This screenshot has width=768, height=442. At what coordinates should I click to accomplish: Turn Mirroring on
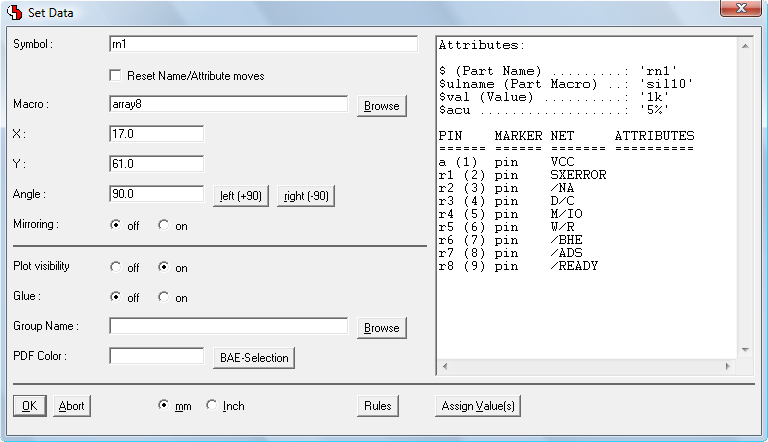tap(164, 226)
